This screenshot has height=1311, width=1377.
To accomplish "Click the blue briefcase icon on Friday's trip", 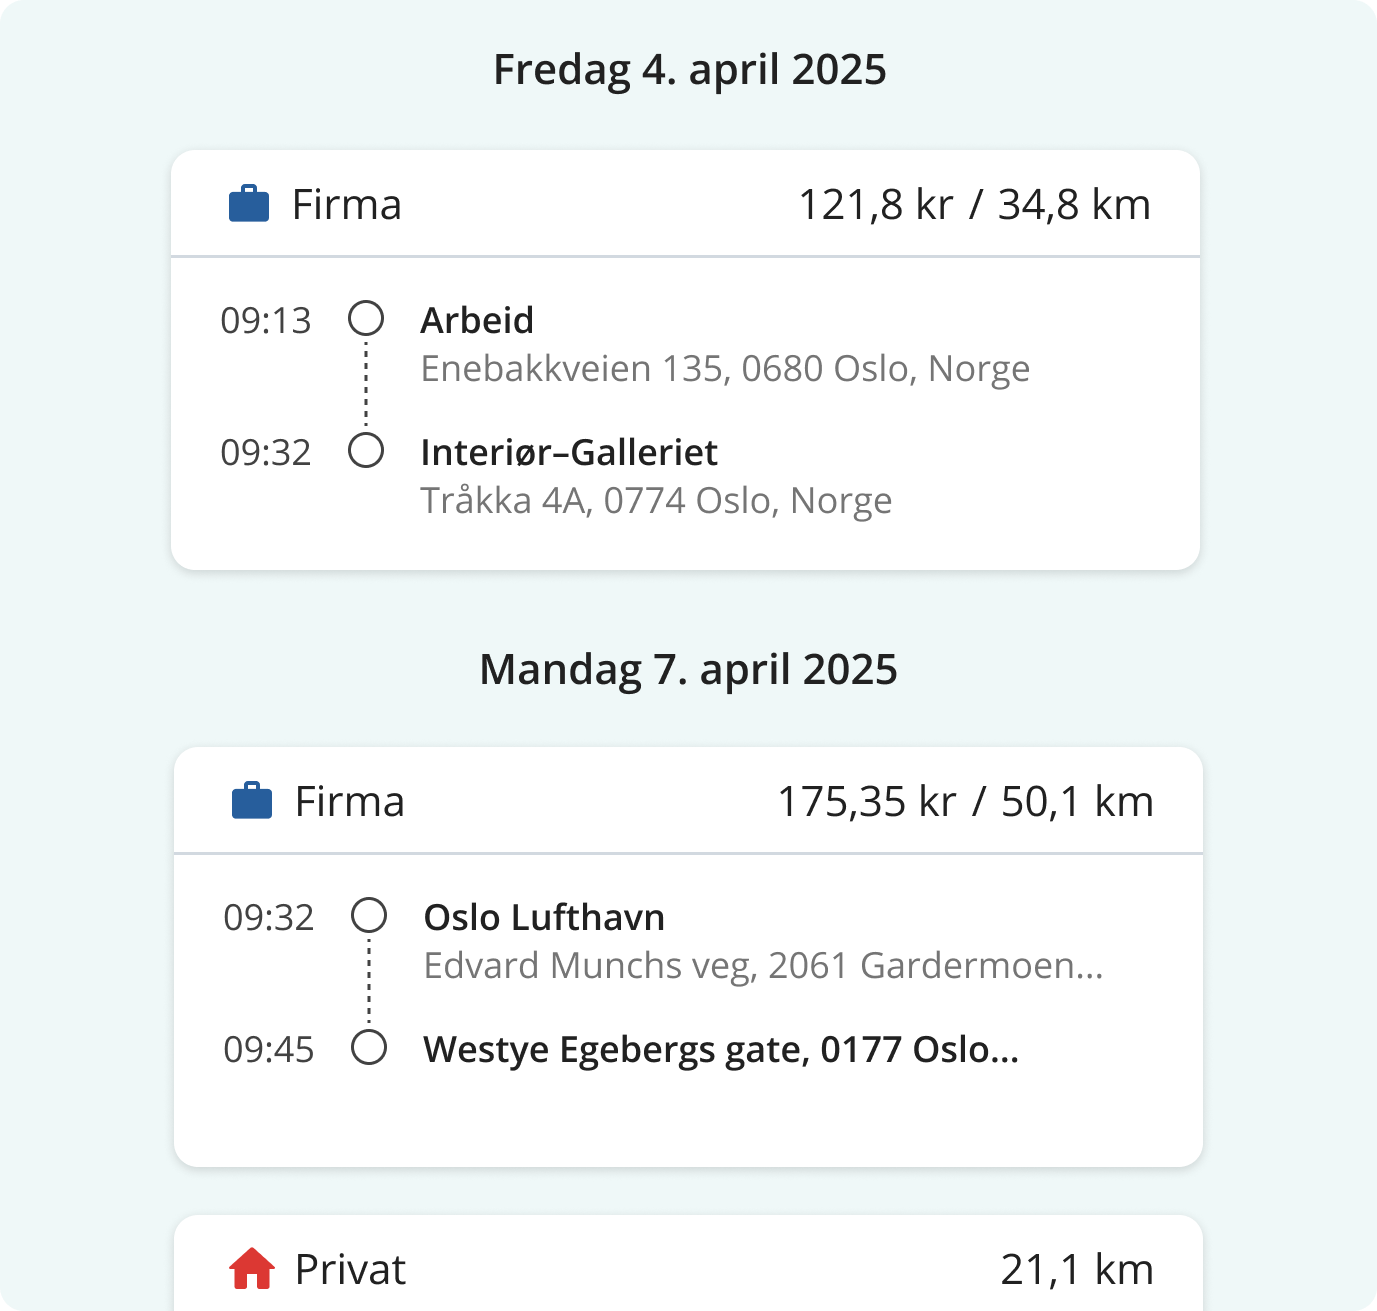I will point(249,204).
